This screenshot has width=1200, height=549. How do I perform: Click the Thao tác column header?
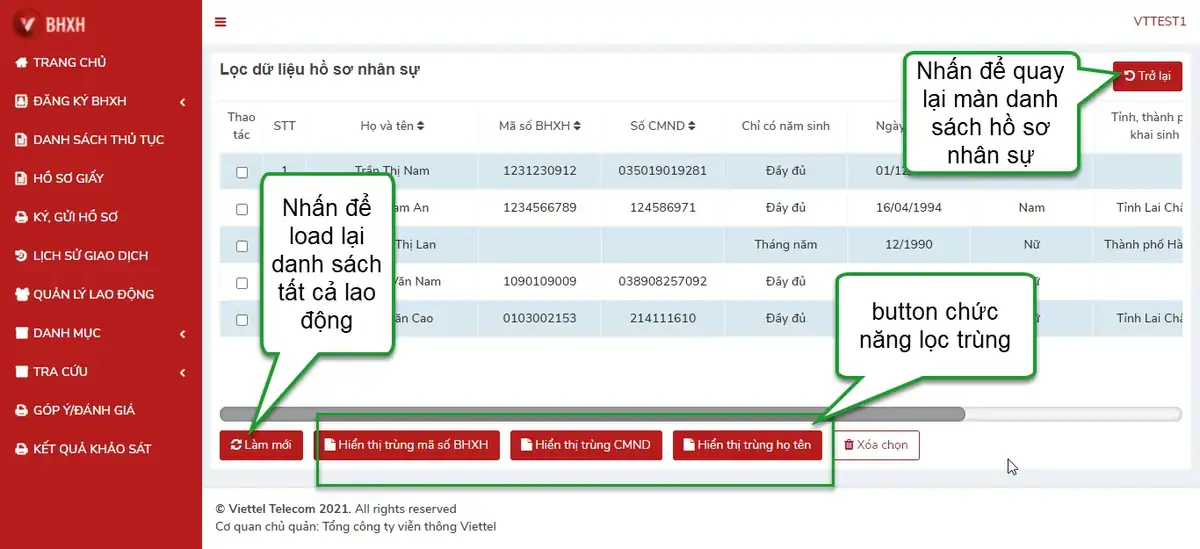coord(242,126)
